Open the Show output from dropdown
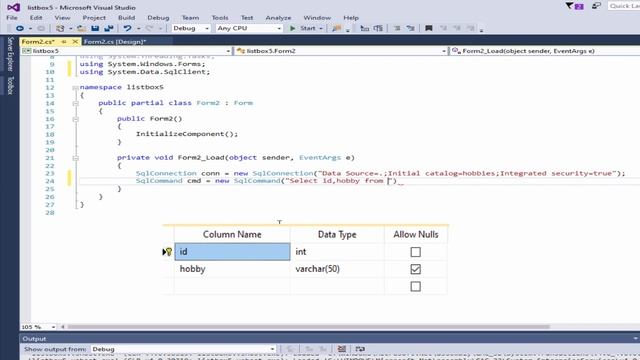 tap(182, 349)
